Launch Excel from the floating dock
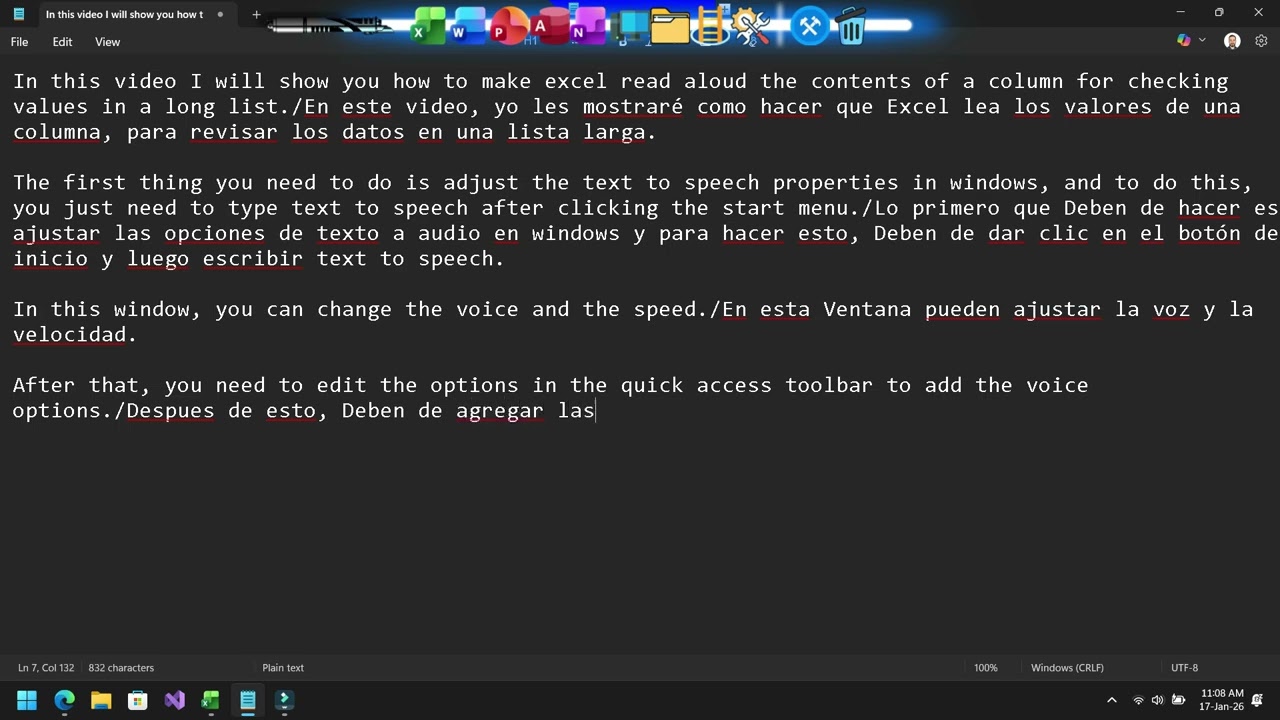Viewport: 1280px width, 720px height. point(429,26)
